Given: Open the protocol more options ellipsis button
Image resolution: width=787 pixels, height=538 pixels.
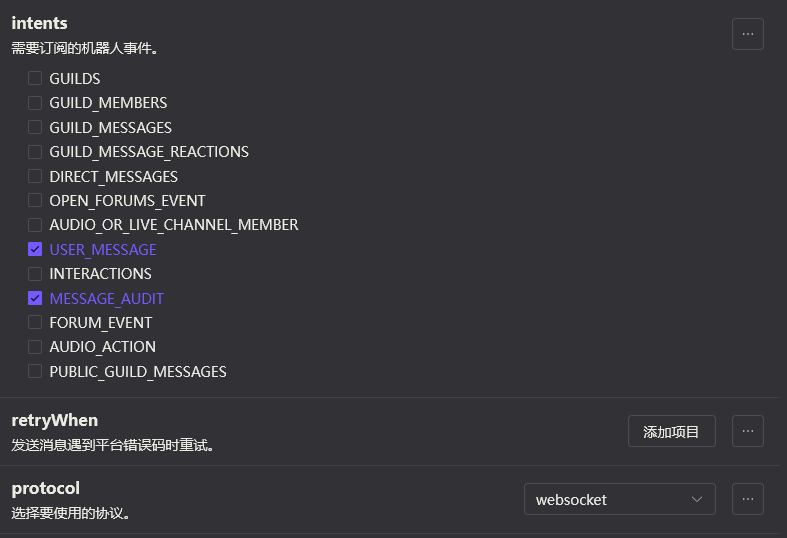Looking at the screenshot, I should coord(747,499).
